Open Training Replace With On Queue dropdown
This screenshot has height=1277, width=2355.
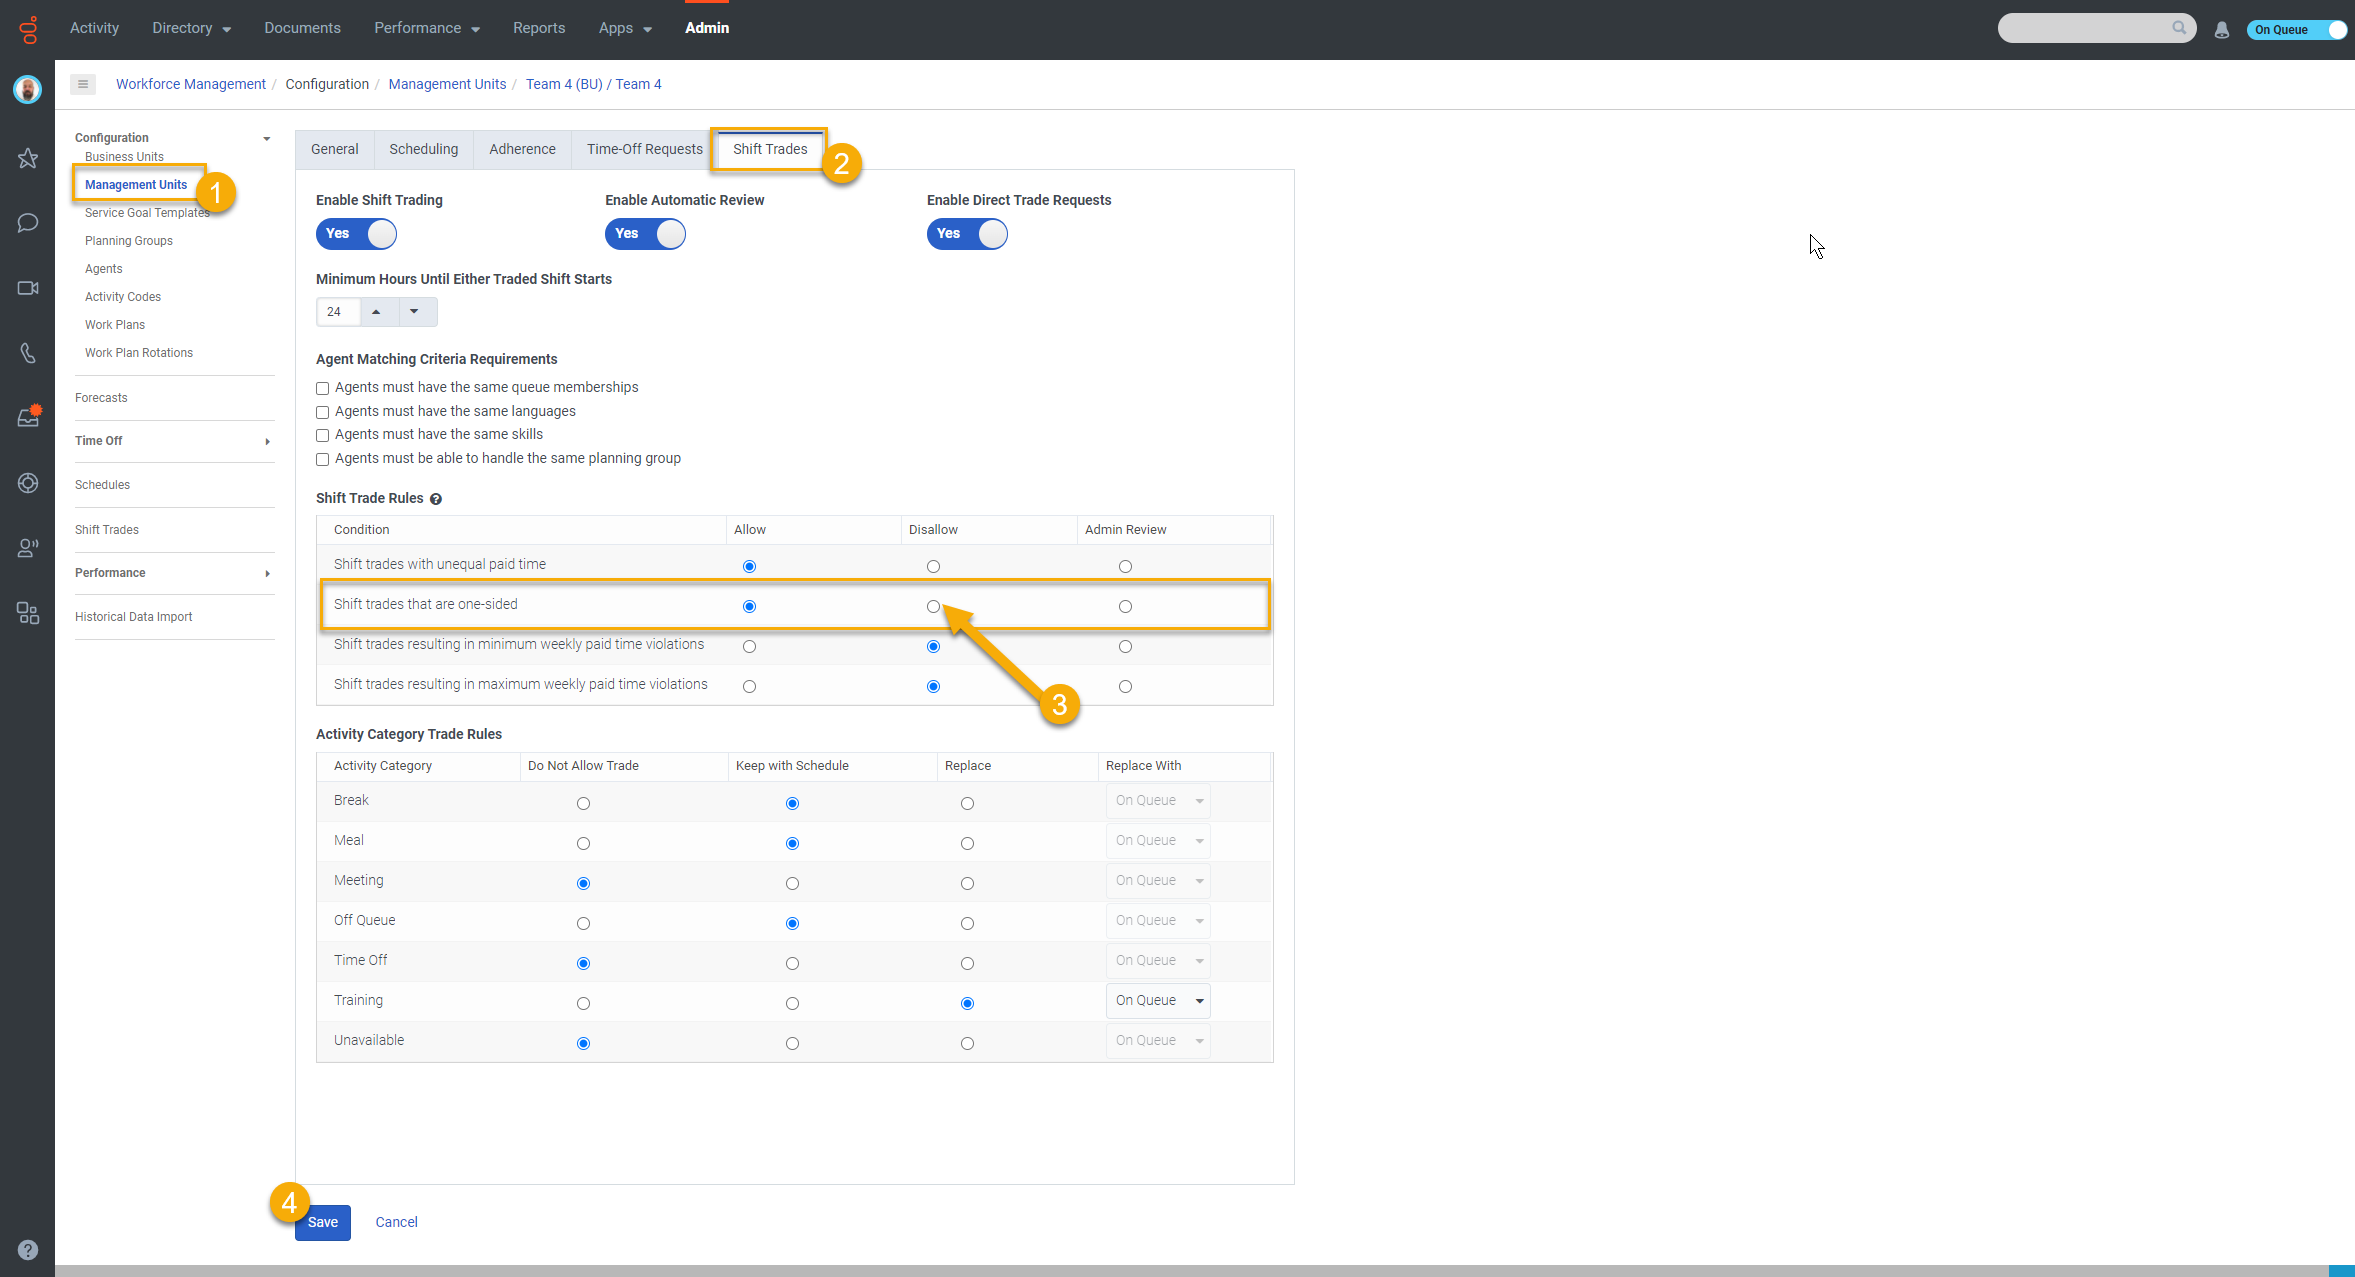[1158, 1001]
